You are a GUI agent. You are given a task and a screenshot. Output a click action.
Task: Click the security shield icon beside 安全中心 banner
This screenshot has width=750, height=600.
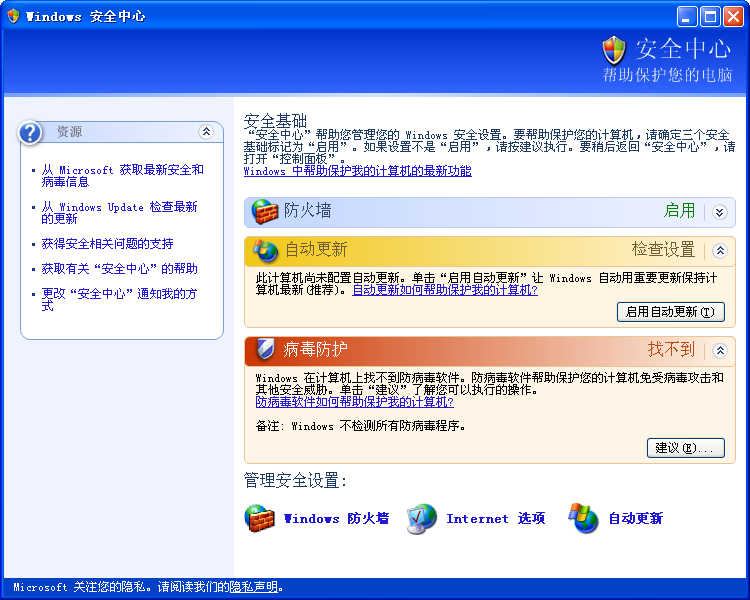[614, 50]
